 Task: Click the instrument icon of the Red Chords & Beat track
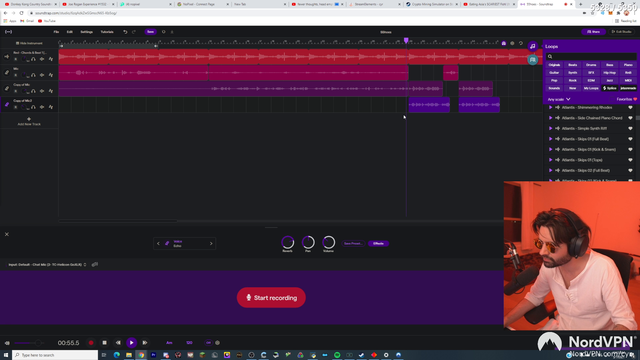point(7,56)
